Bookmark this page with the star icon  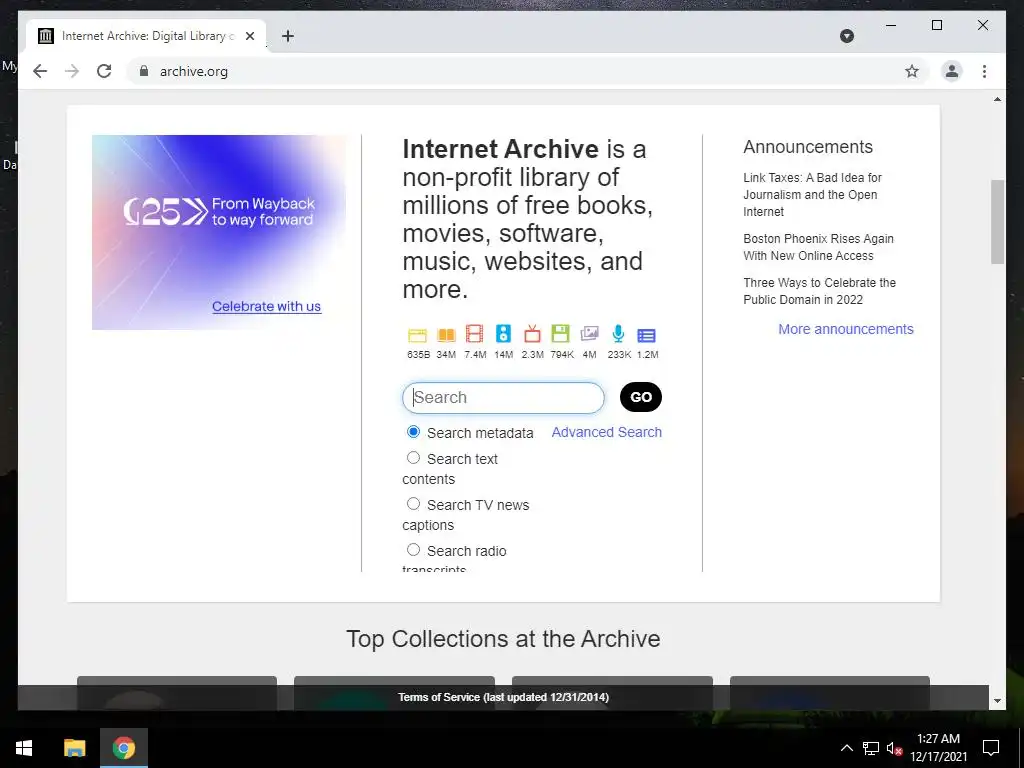(x=912, y=71)
